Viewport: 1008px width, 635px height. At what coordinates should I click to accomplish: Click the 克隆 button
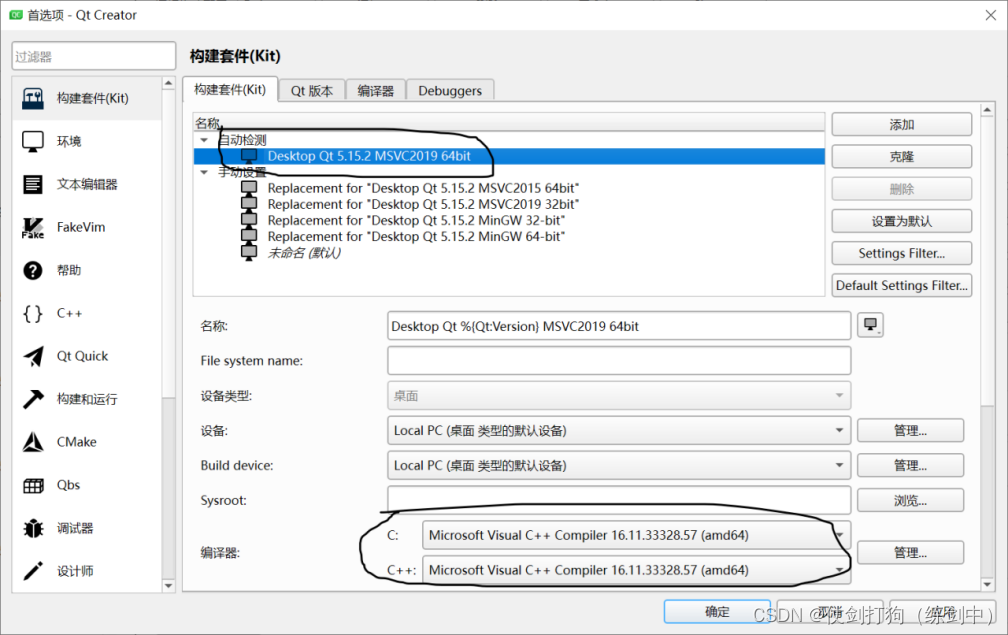[901, 157]
